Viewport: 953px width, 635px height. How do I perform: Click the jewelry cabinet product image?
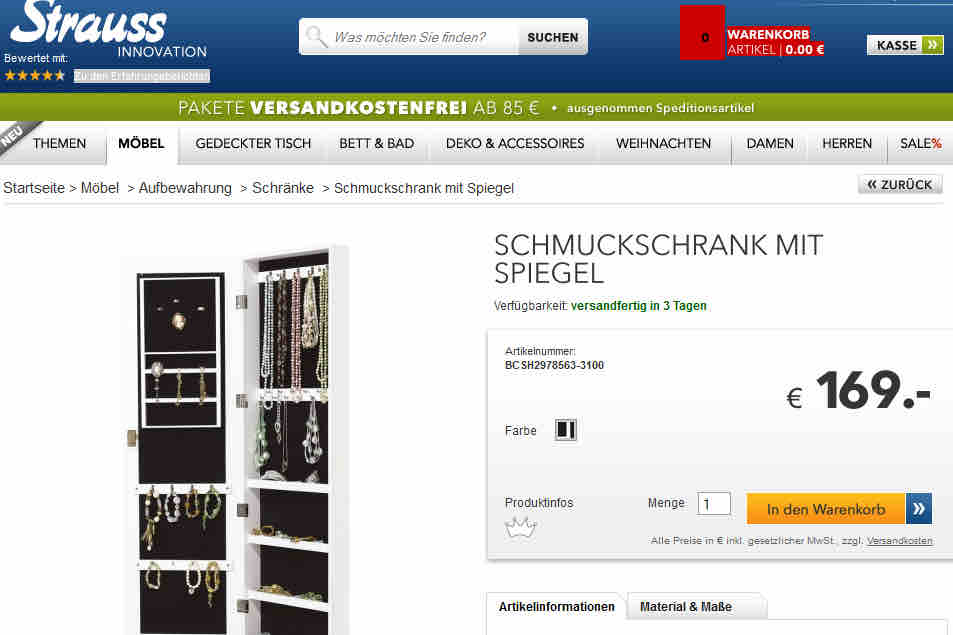click(x=234, y=441)
